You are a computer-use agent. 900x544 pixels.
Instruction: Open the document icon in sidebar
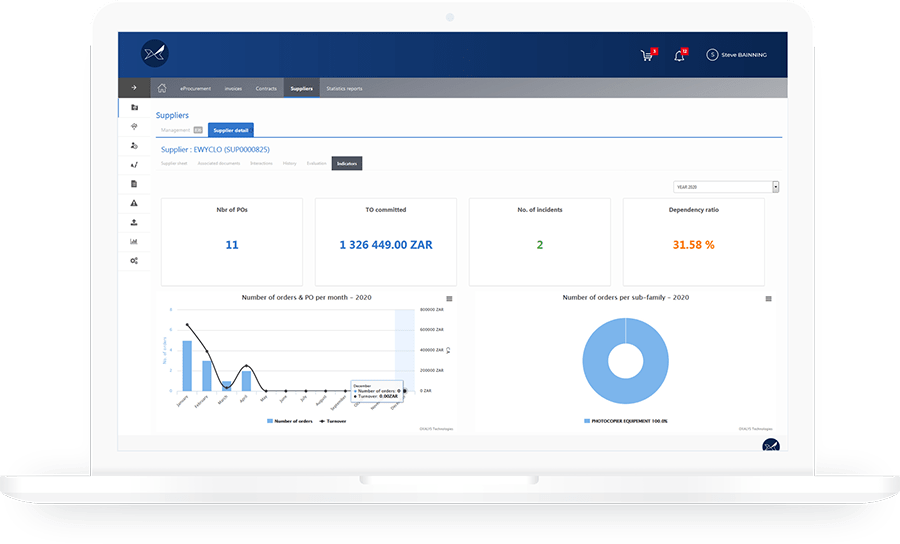click(134, 184)
